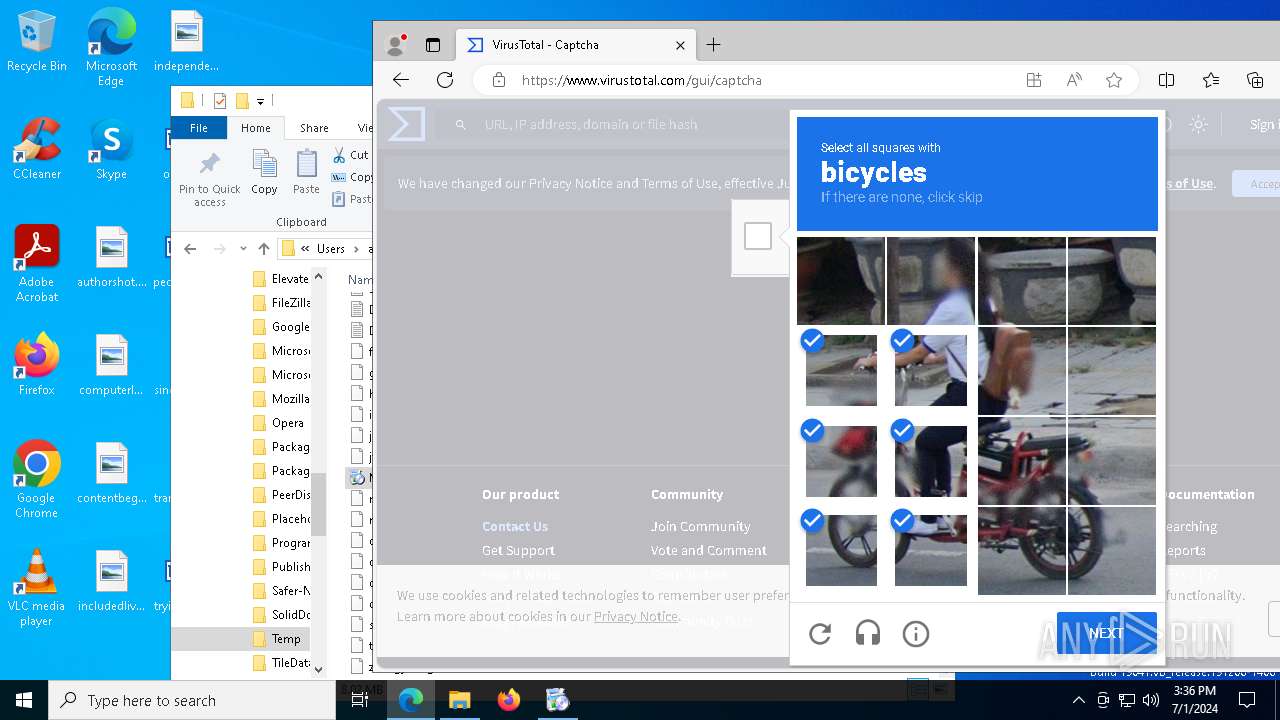The width and height of the screenshot is (1280, 720).
Task: Deselect captcha tile showing front wheel
Action: pyautogui.click(x=841, y=550)
